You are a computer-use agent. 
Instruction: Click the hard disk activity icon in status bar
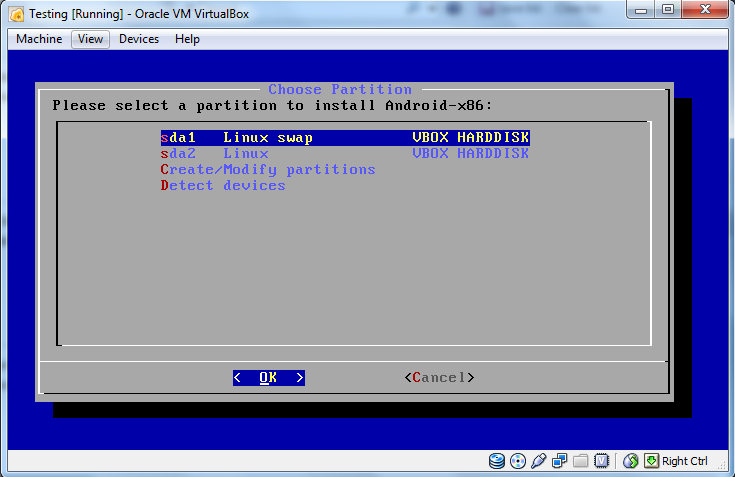coord(496,461)
